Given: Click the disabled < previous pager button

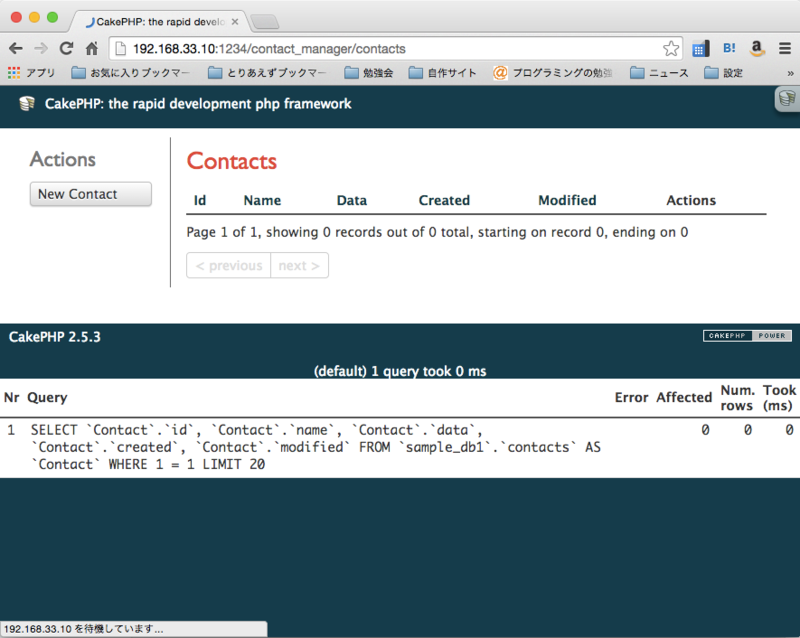Looking at the screenshot, I should pos(229,265).
